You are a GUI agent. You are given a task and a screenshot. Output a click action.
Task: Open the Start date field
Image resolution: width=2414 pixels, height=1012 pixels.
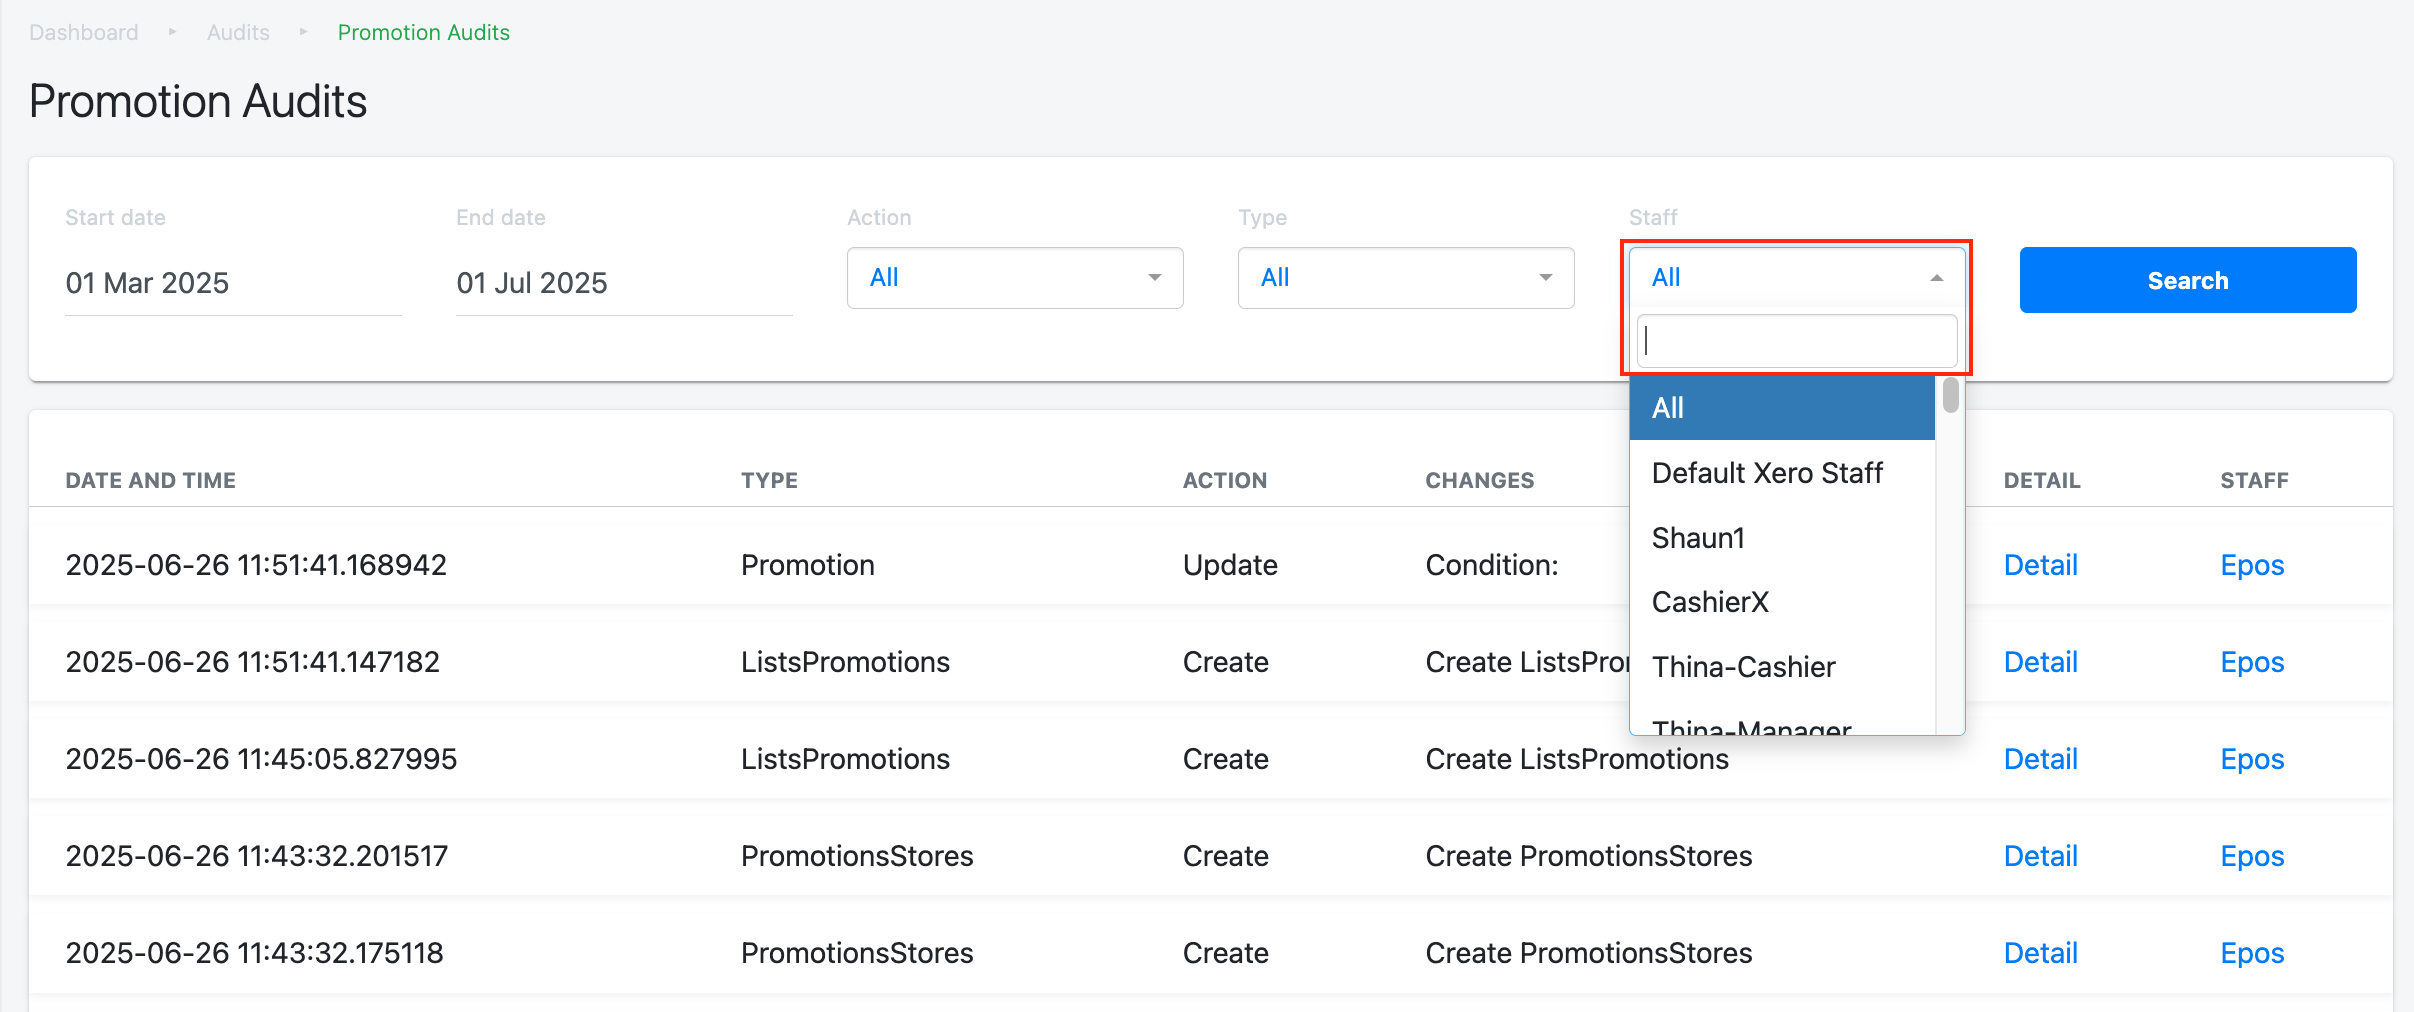(232, 283)
